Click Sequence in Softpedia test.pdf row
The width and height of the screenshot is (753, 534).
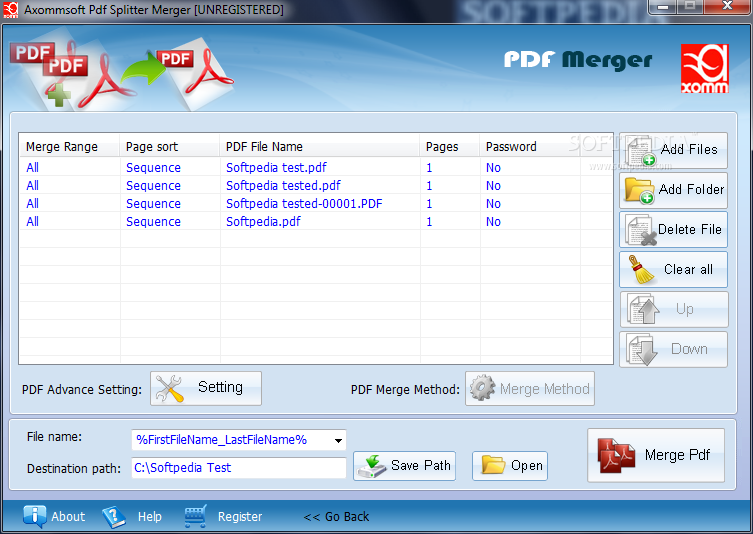(x=153, y=168)
